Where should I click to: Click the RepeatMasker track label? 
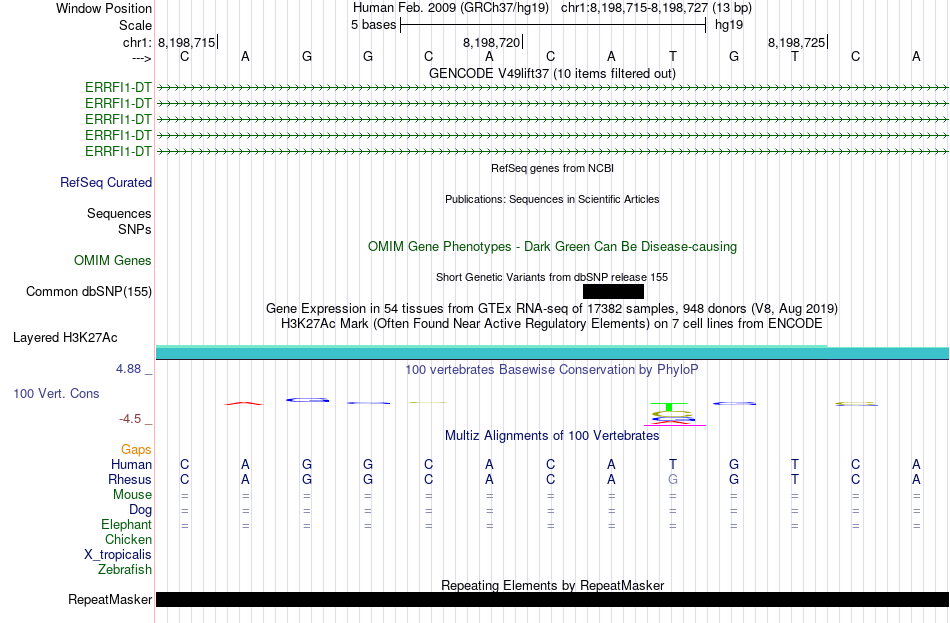click(110, 600)
